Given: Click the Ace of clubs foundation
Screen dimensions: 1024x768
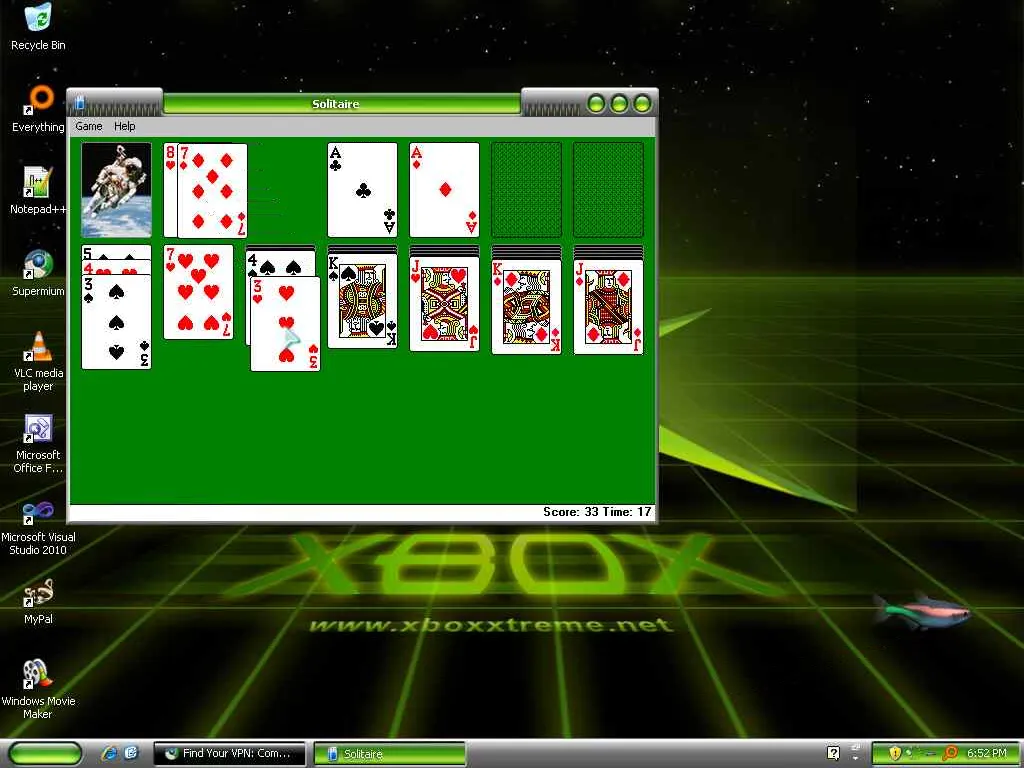Looking at the screenshot, I should [362, 189].
